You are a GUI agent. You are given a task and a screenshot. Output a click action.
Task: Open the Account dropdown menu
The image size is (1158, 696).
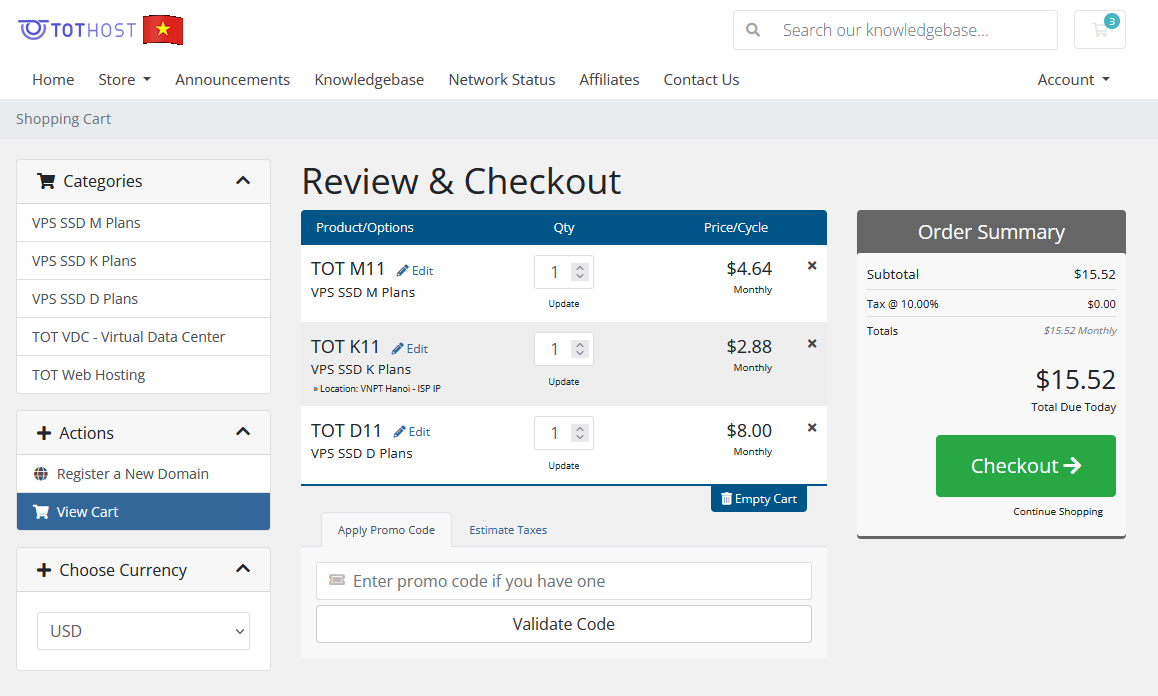1073,80
